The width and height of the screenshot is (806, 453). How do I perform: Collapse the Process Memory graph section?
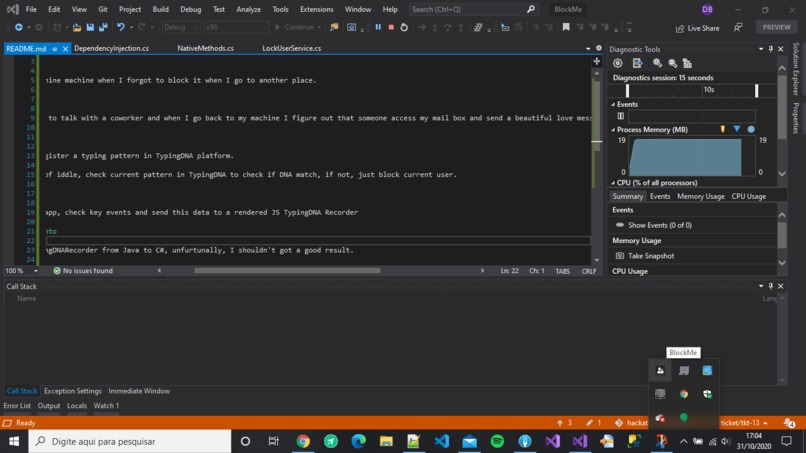point(613,130)
